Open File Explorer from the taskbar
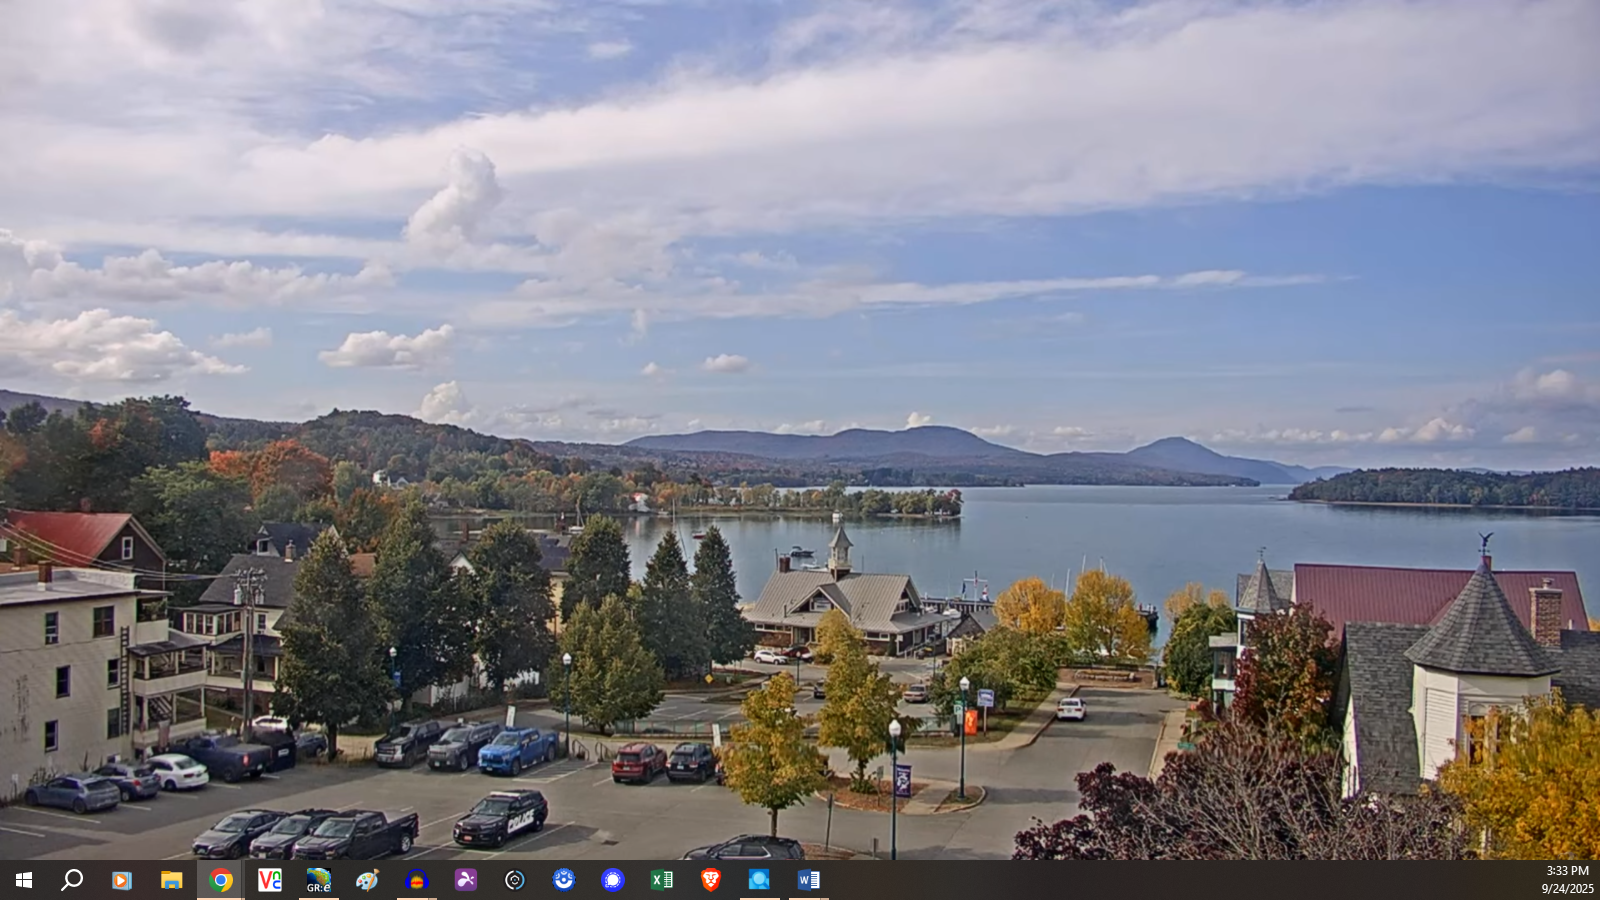This screenshot has height=900, width=1600. (171, 880)
